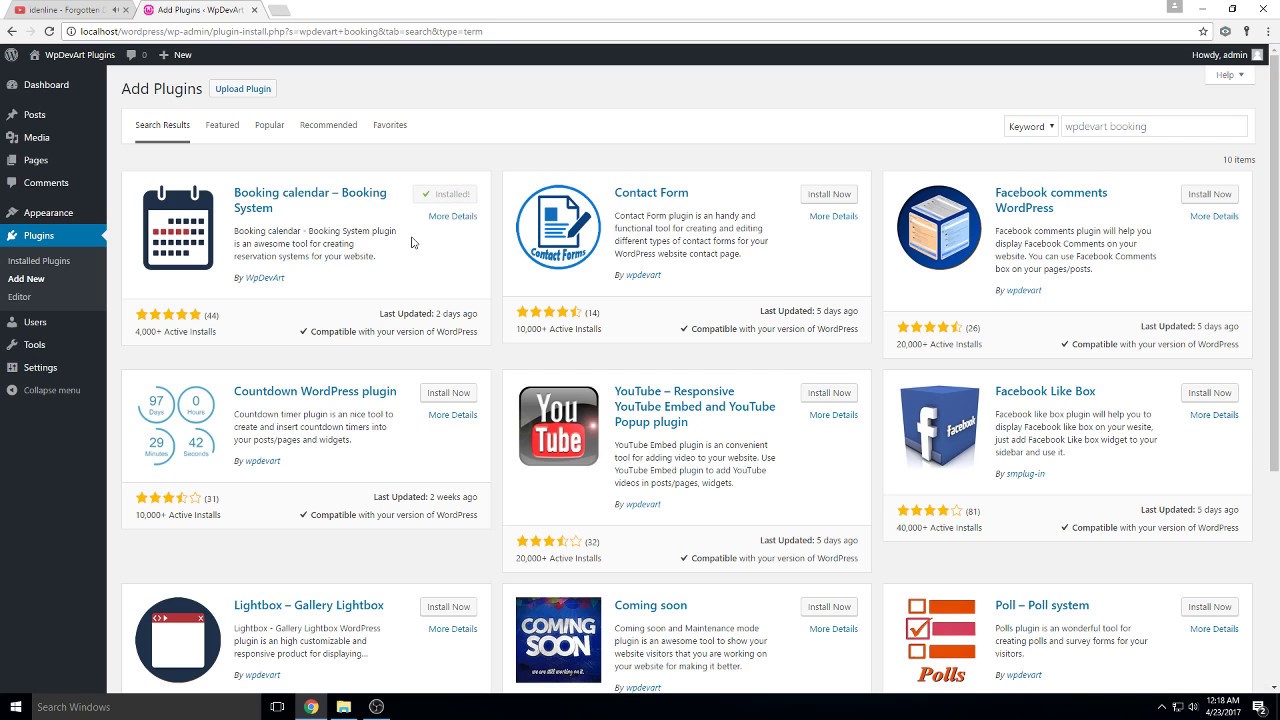Image resolution: width=1280 pixels, height=720 pixels.
Task: Open Add New plugins submenu item
Action: tap(26, 279)
